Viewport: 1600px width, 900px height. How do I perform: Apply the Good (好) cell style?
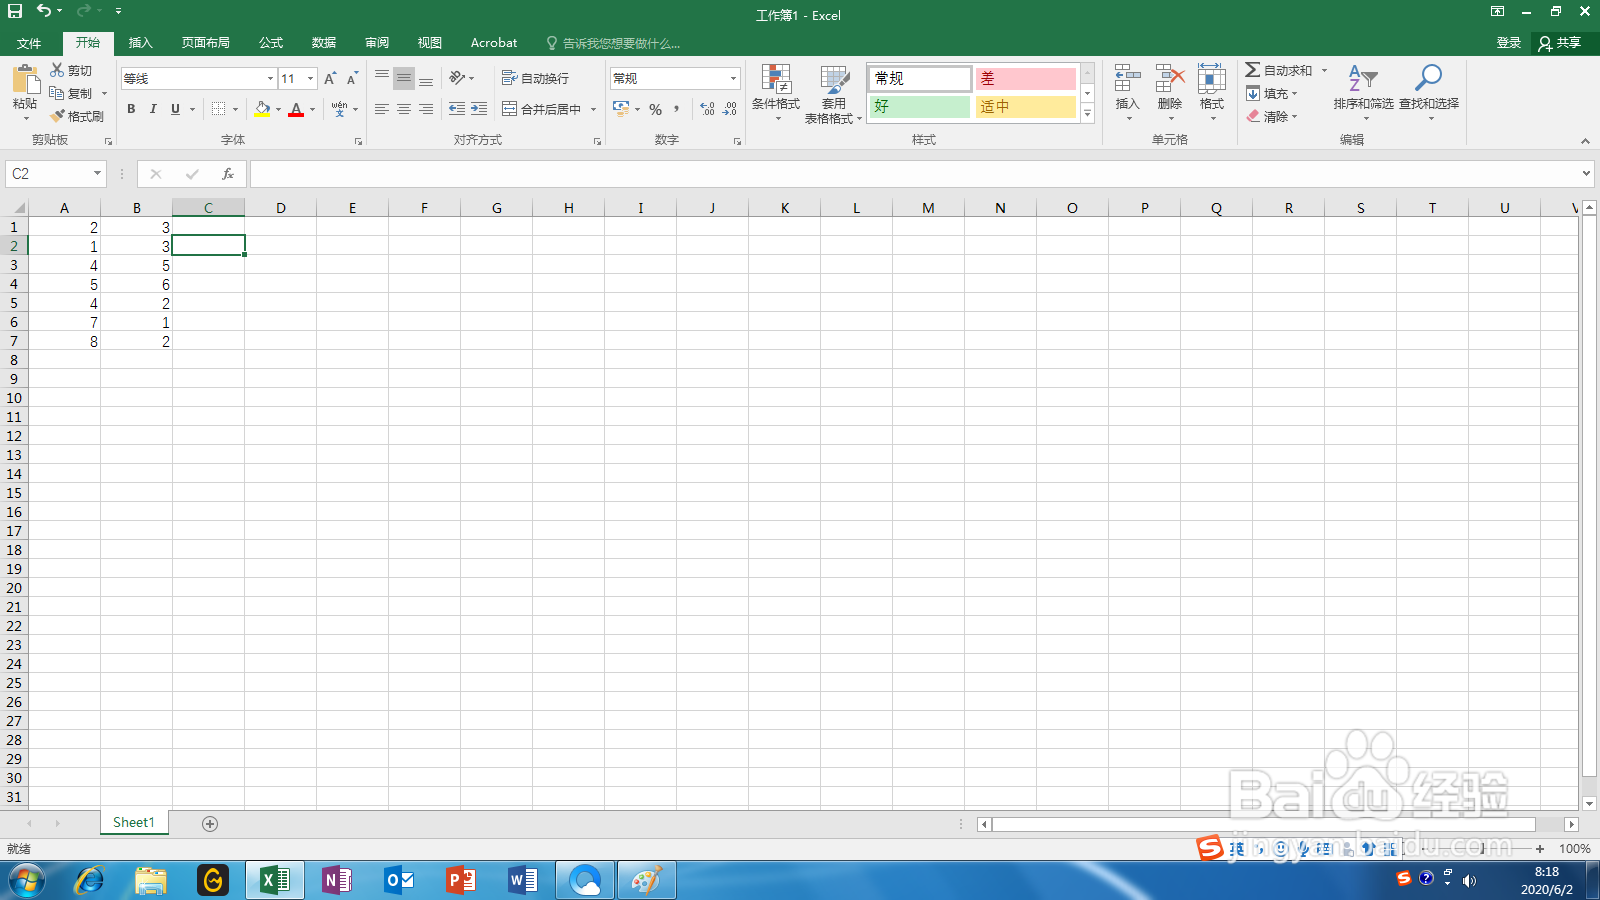920,106
